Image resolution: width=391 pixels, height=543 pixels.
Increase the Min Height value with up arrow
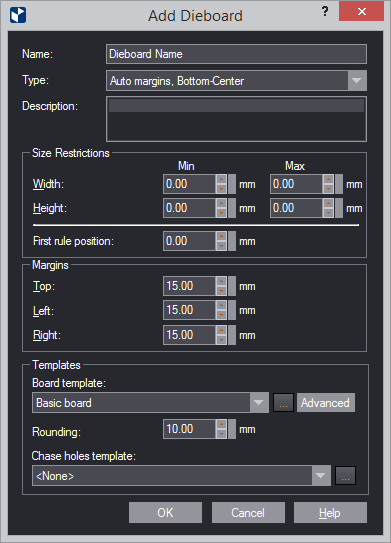221,203
